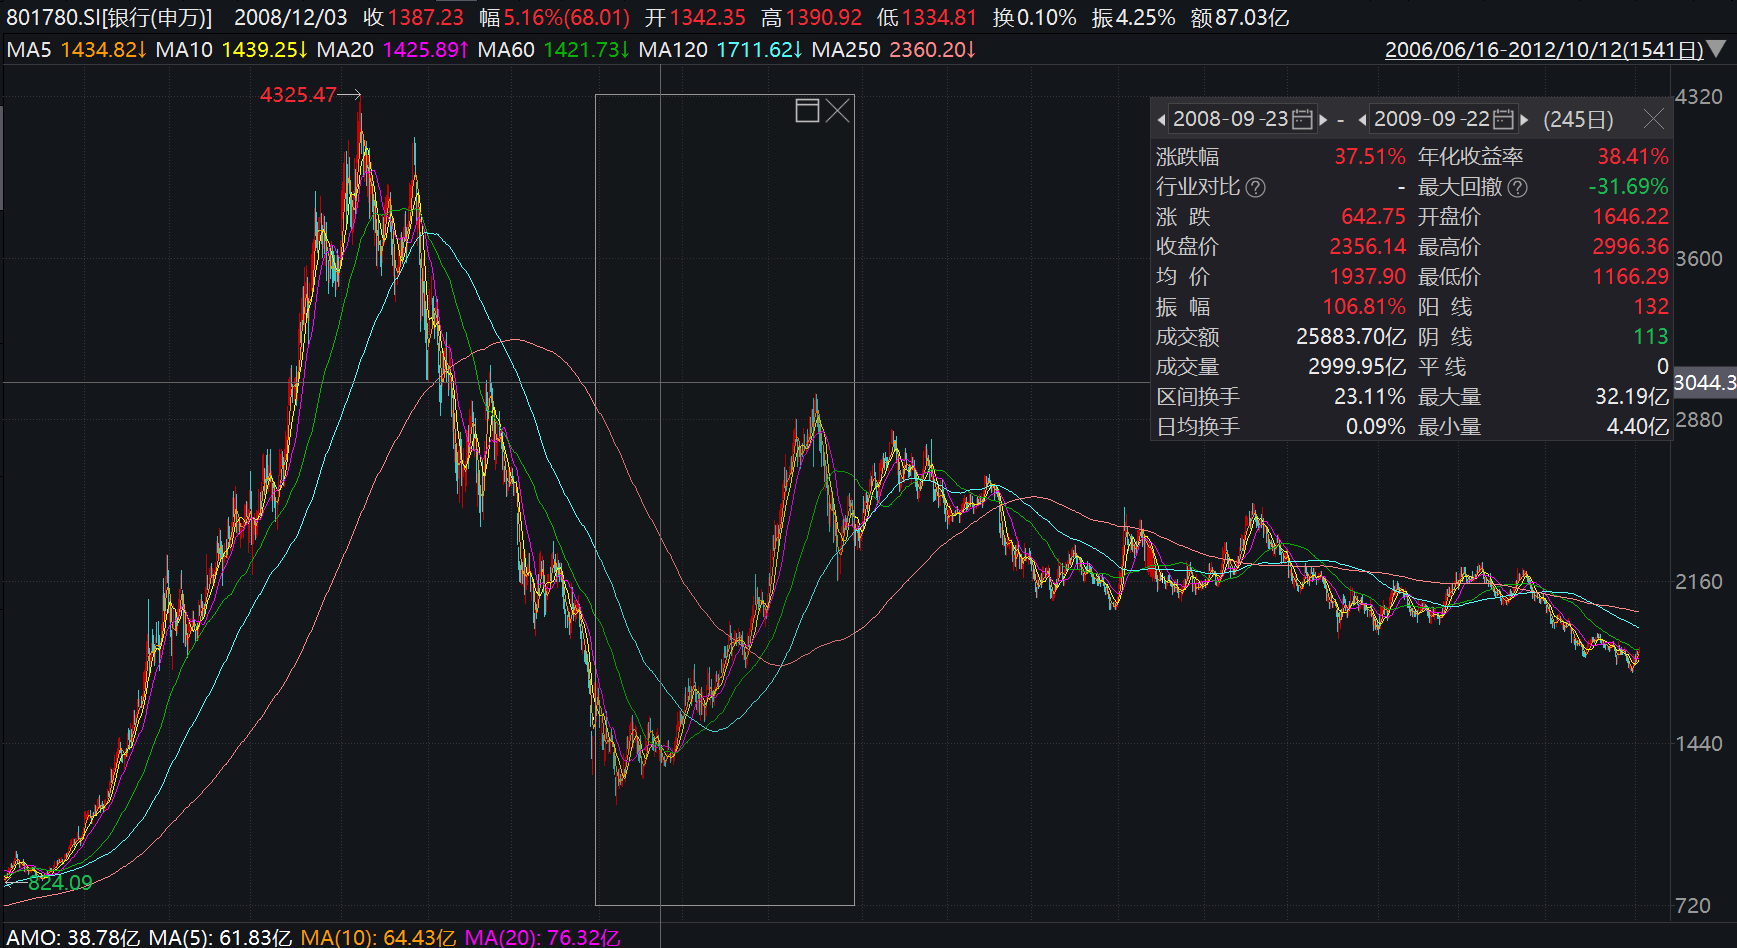
Task: Open calendar picker for end date 2009-09-22
Action: 1503,119
